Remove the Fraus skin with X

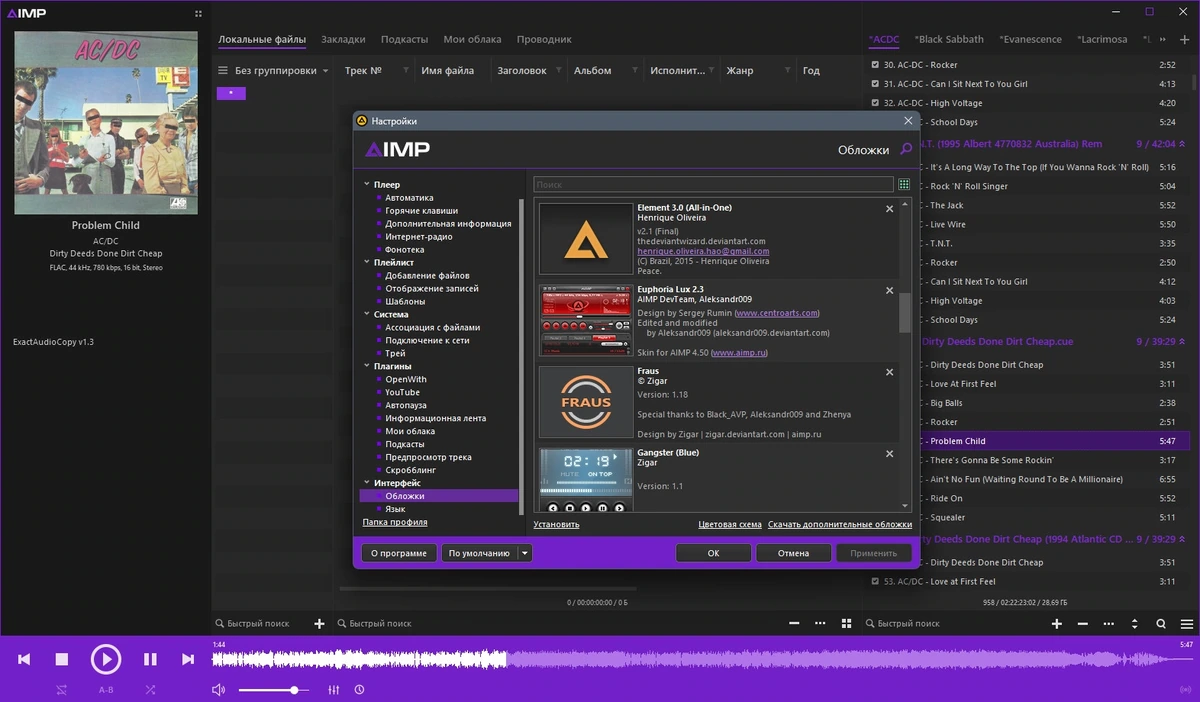[x=890, y=372]
